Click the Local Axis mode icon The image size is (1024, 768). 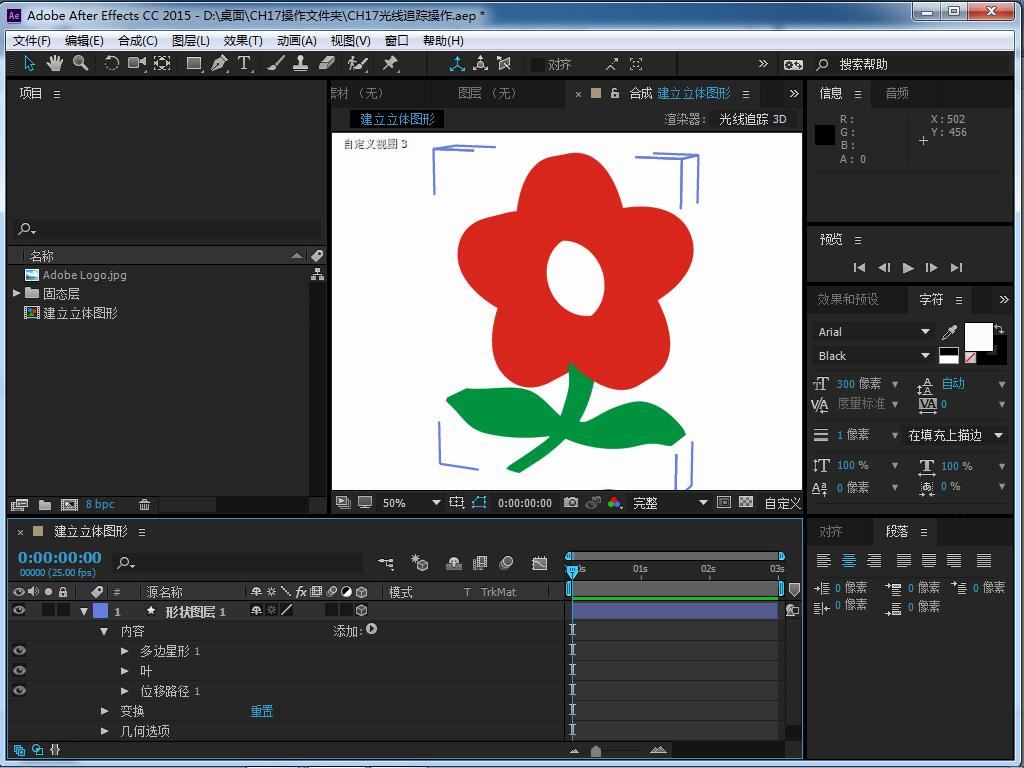click(x=457, y=63)
